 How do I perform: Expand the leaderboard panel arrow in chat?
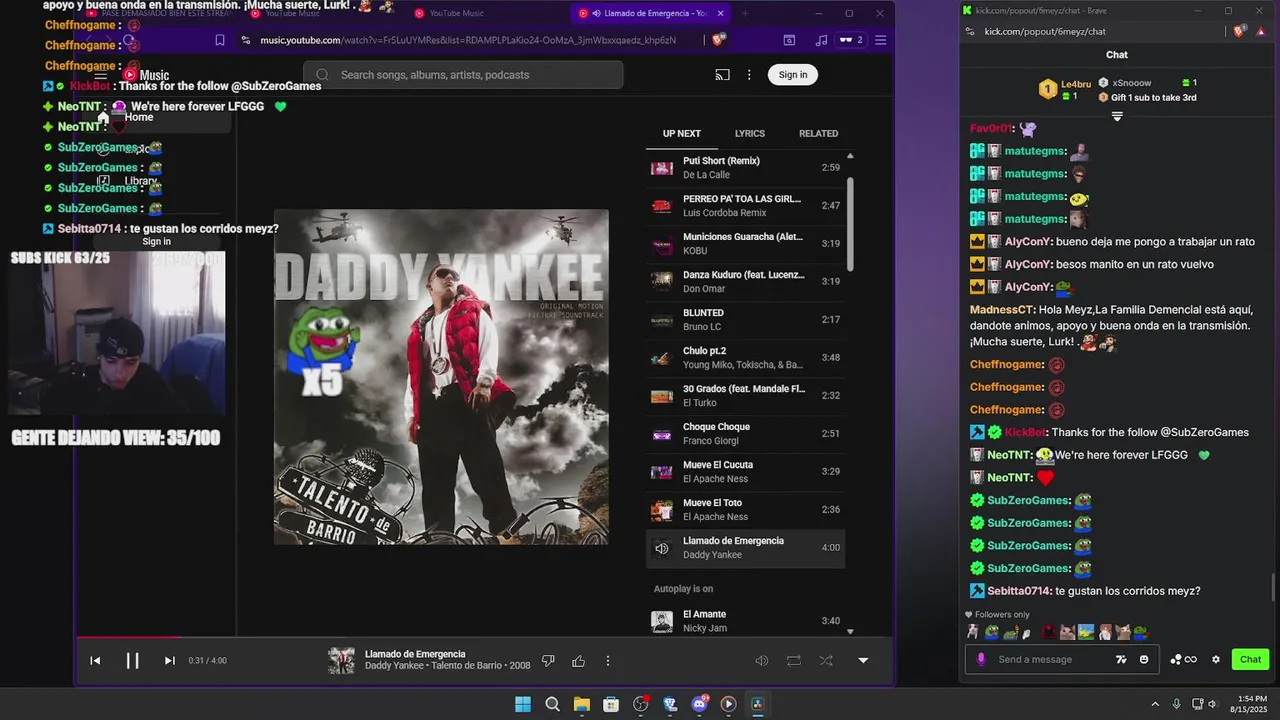(x=1117, y=116)
